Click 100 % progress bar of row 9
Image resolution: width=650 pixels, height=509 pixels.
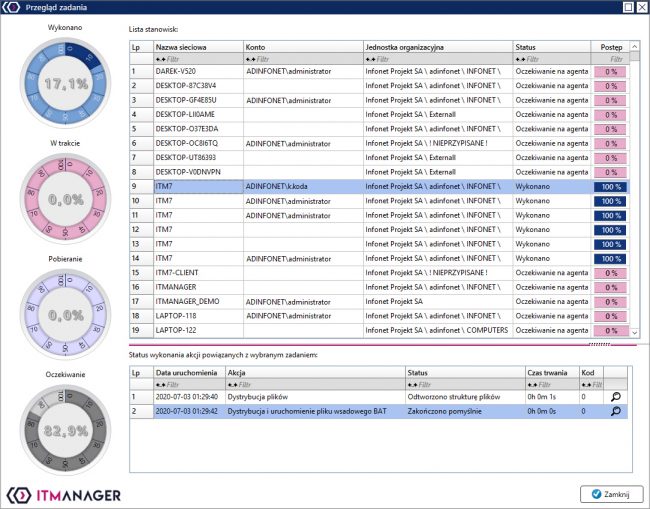coord(609,187)
